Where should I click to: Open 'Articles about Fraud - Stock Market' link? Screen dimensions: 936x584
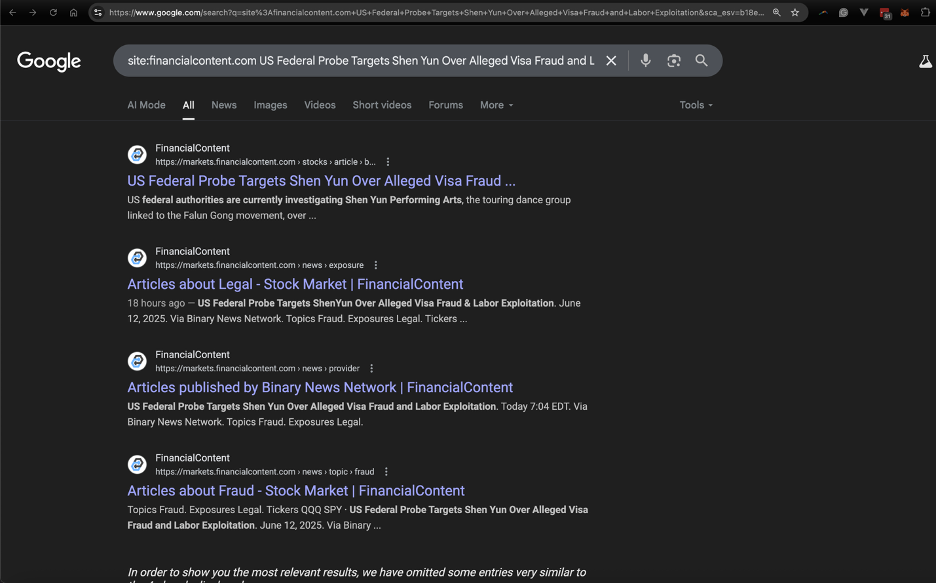pos(296,491)
